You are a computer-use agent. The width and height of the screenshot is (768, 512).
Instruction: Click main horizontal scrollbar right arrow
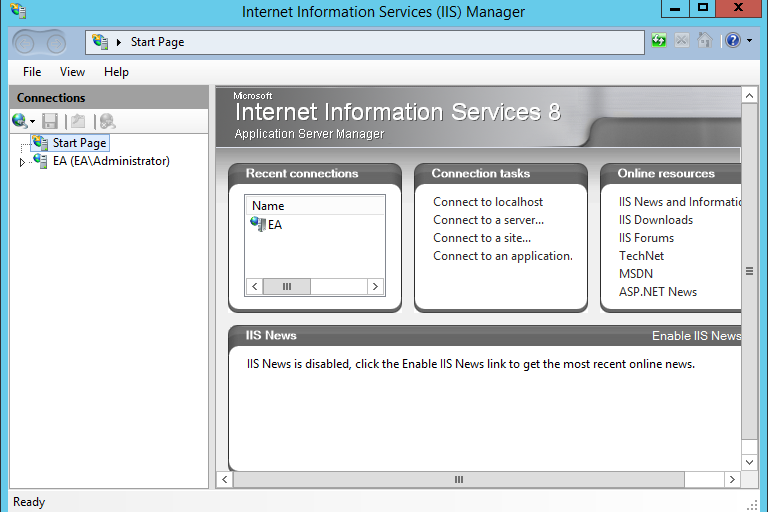pos(732,480)
